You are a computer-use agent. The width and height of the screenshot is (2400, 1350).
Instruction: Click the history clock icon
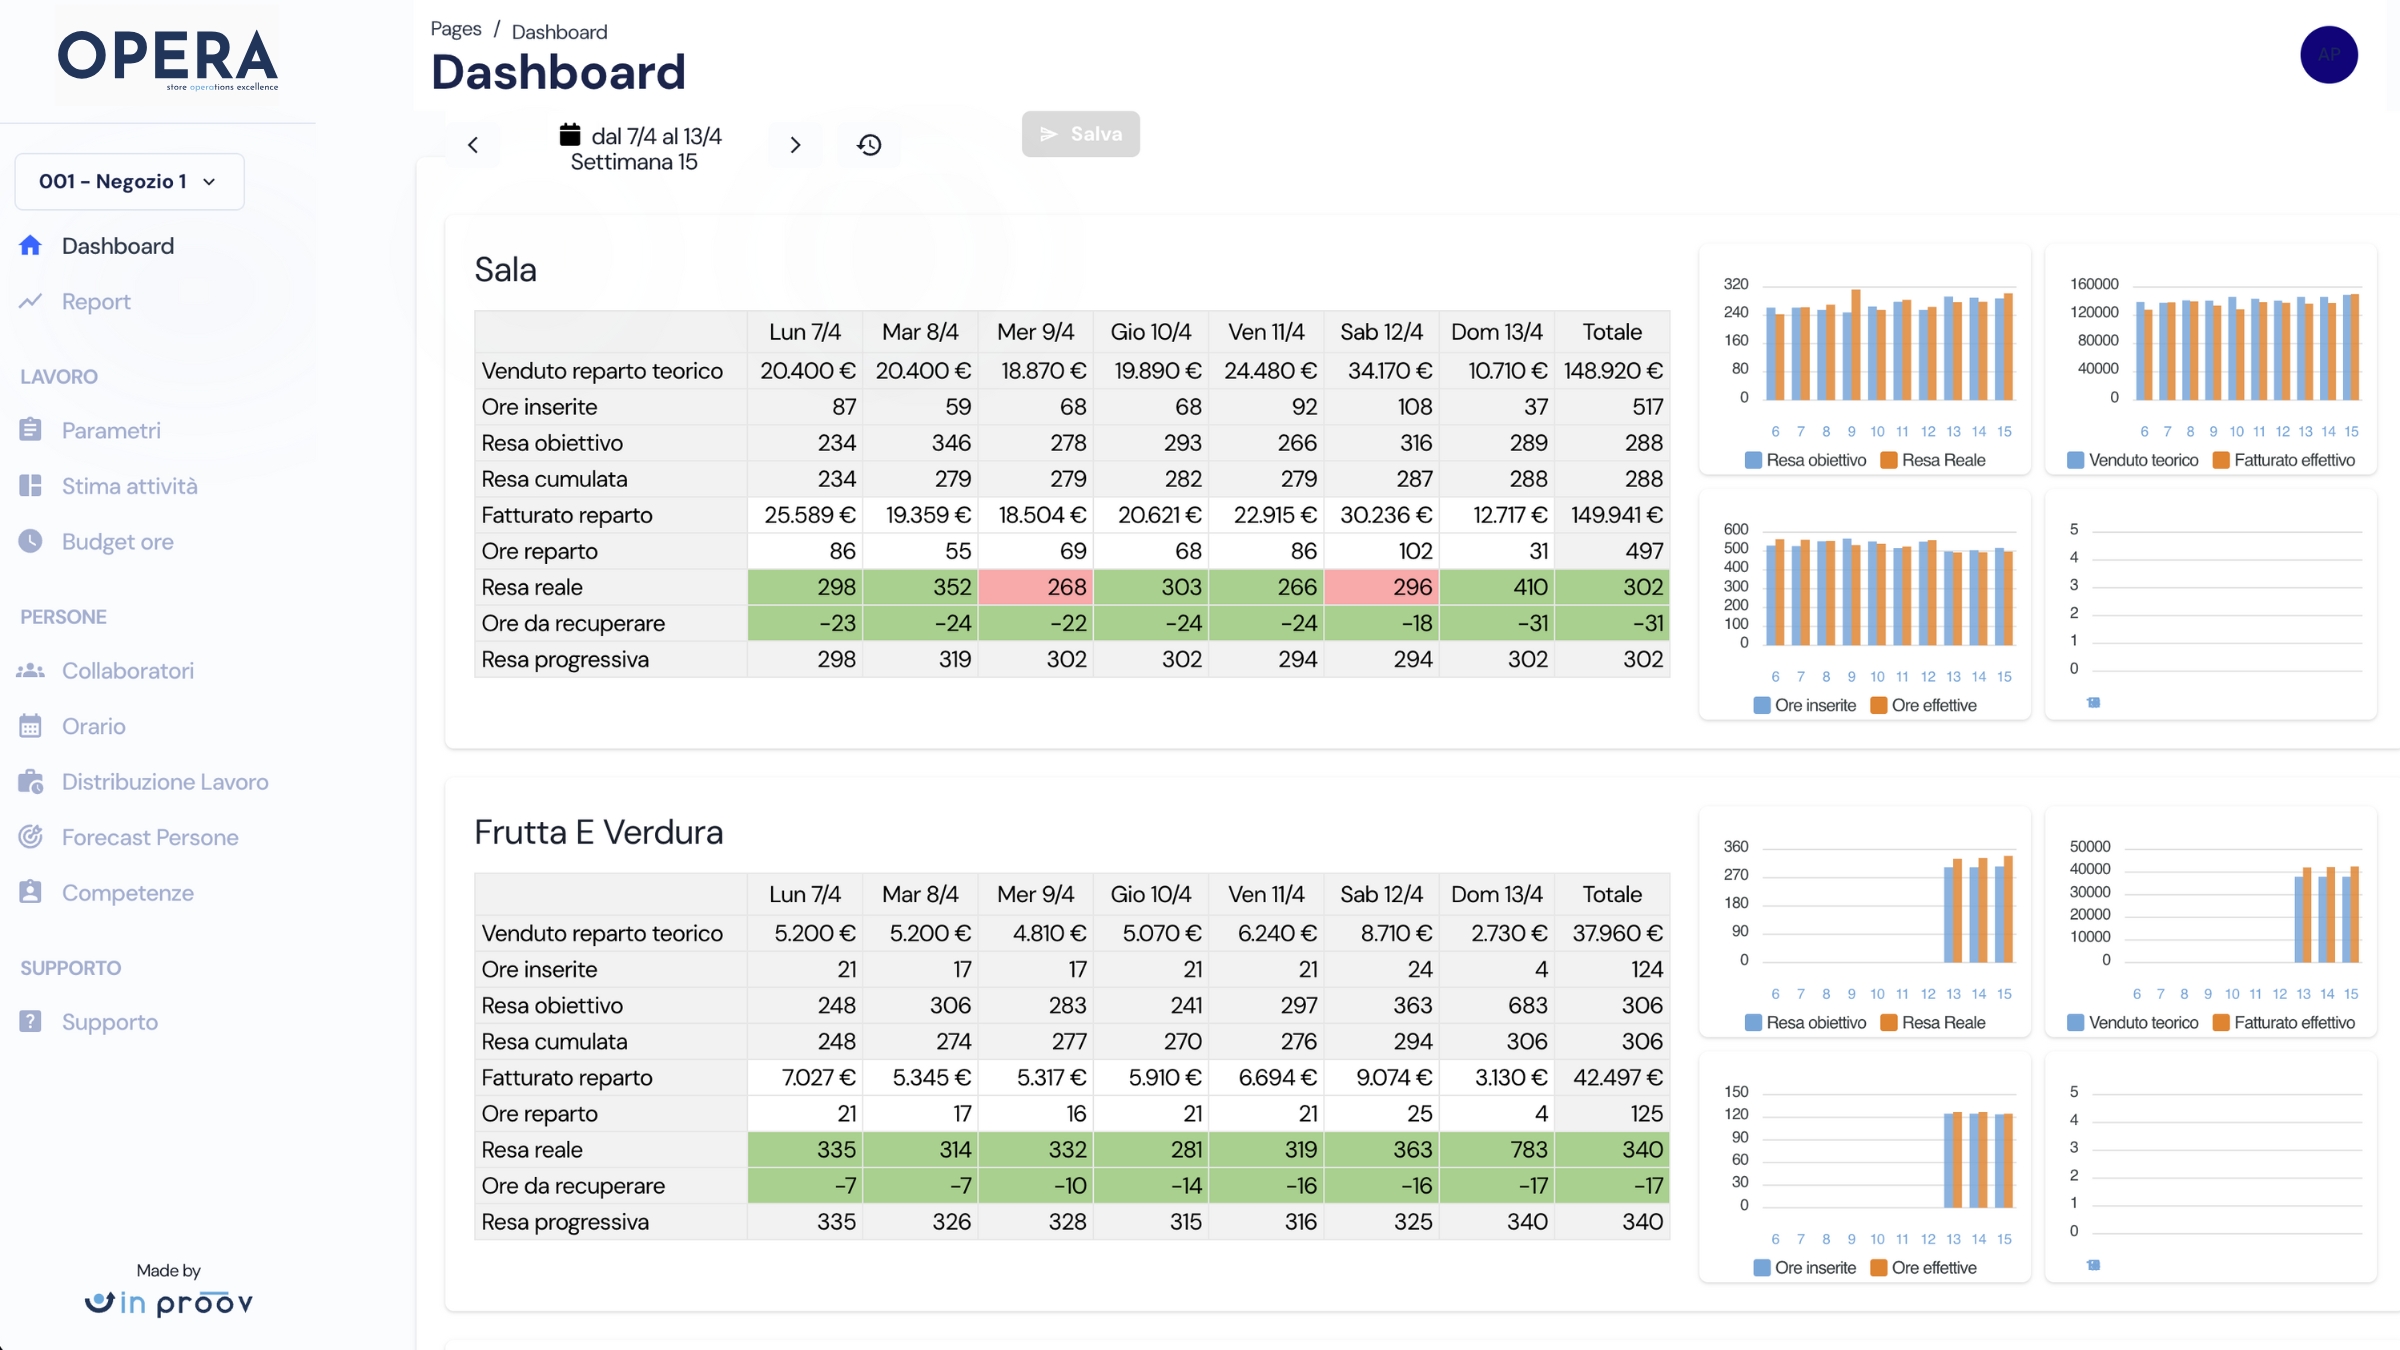pos(869,145)
